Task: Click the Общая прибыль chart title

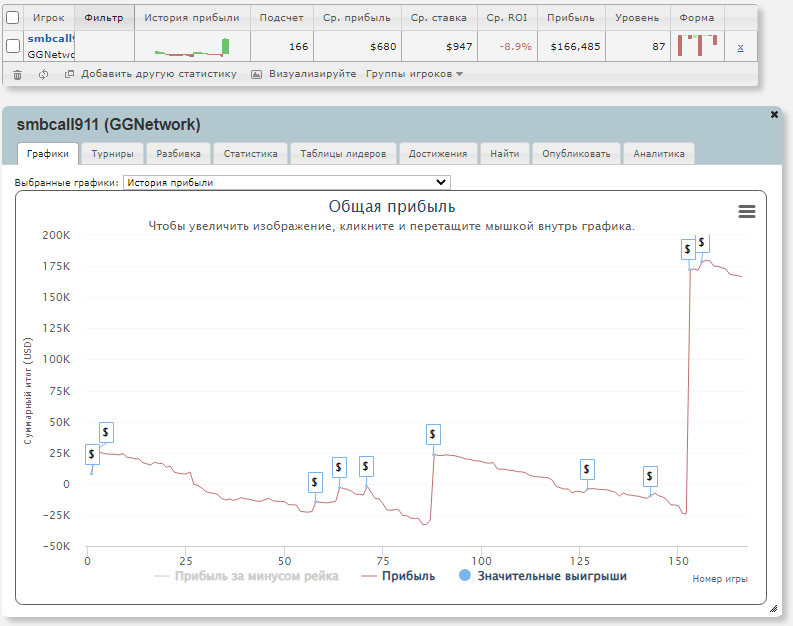Action: pos(392,206)
